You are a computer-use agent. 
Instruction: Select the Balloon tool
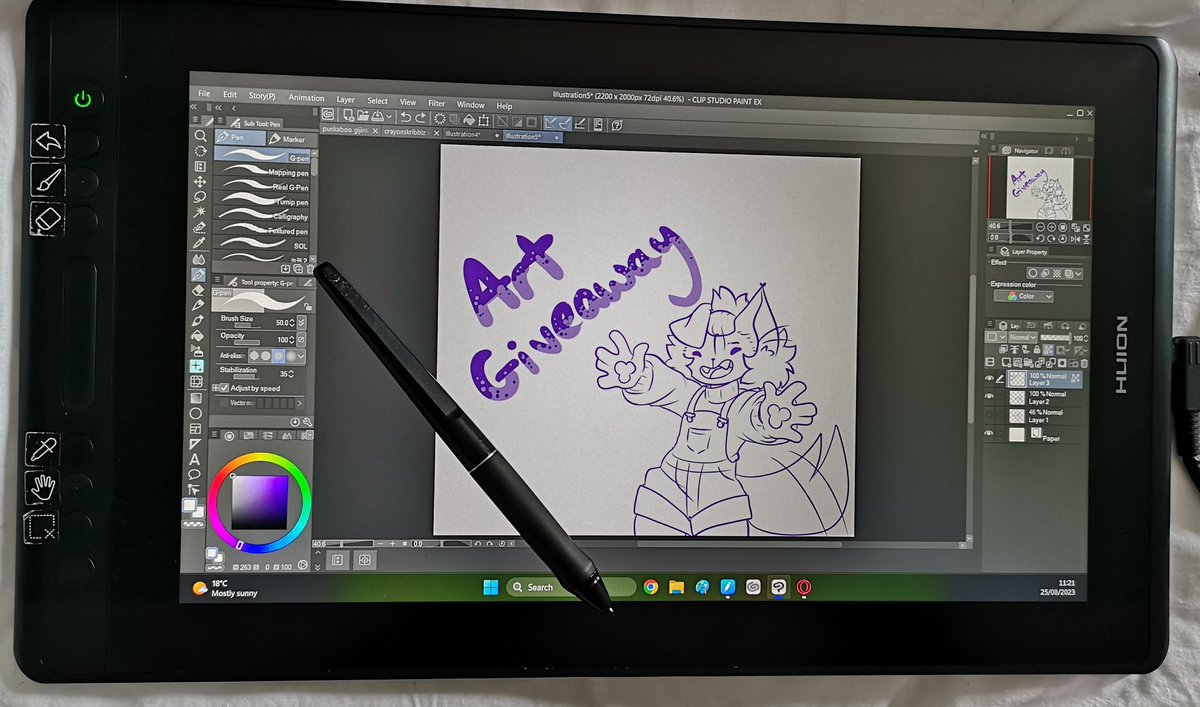(196, 475)
